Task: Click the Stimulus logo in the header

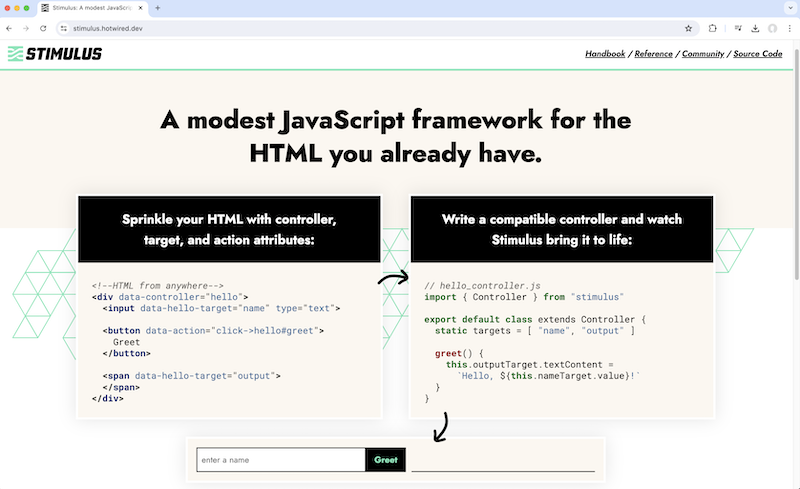Action: pyautogui.click(x=55, y=54)
